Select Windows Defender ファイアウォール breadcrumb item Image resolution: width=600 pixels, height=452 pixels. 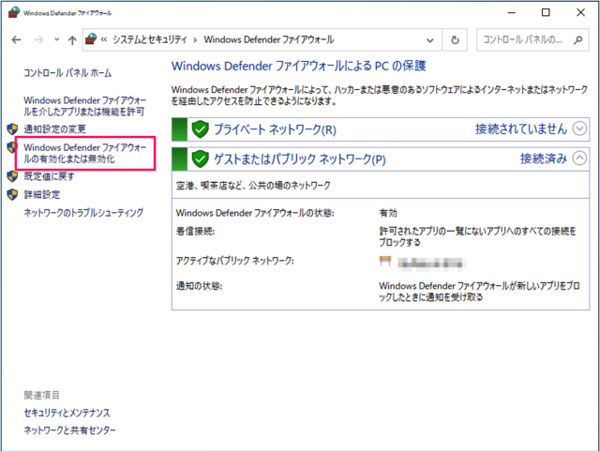269,41
